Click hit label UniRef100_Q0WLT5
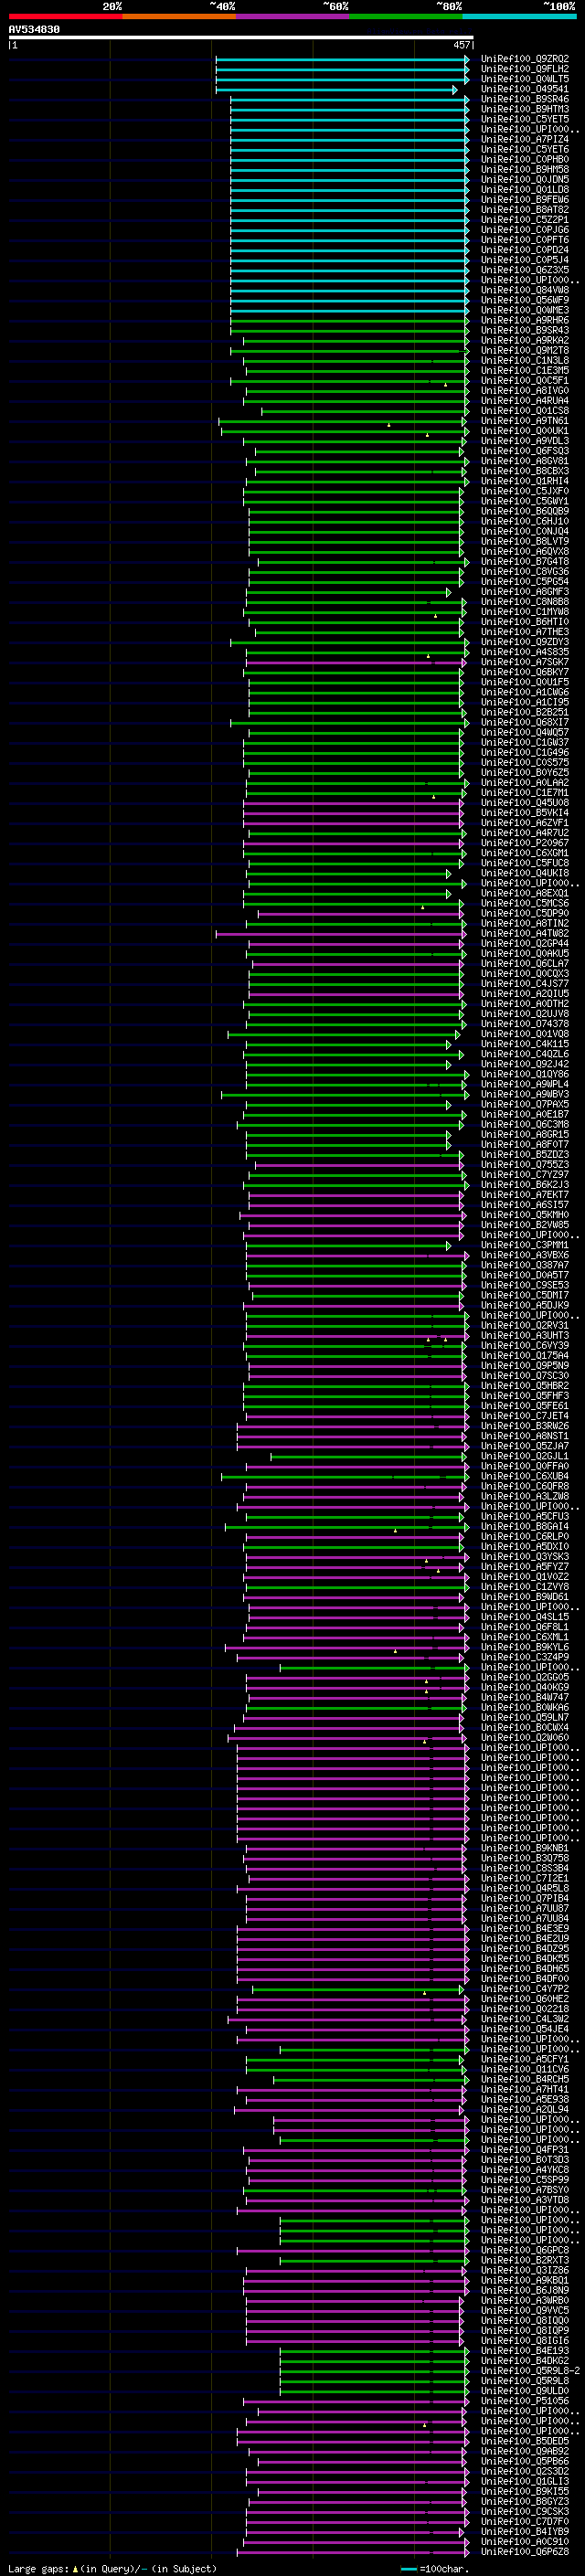The height and width of the screenshot is (2576, 585). click(x=525, y=79)
